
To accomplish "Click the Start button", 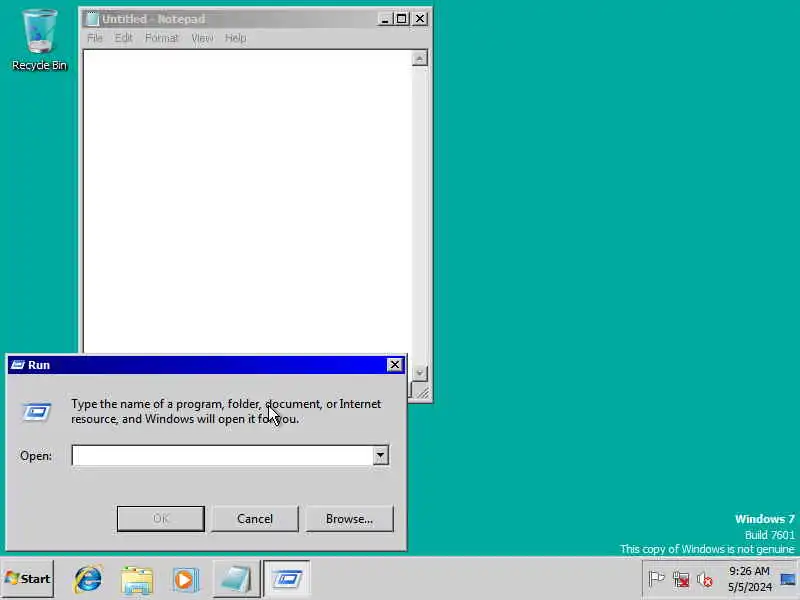I will click(x=28, y=579).
